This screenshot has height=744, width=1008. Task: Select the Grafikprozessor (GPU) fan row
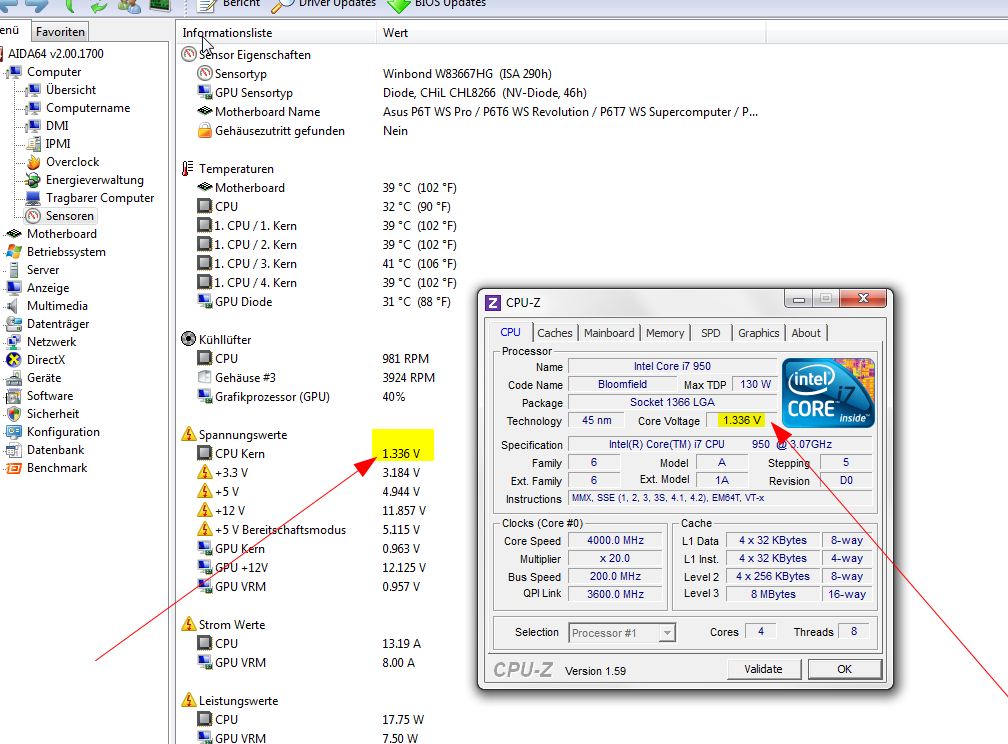click(x=302, y=397)
